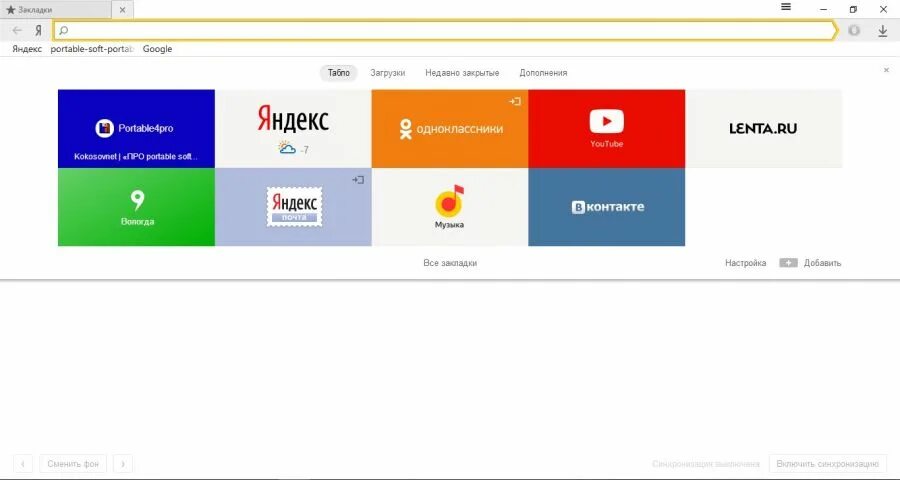This screenshot has width=900, height=480.
Task: Close the Tableau panel with small x
Action: [886, 70]
